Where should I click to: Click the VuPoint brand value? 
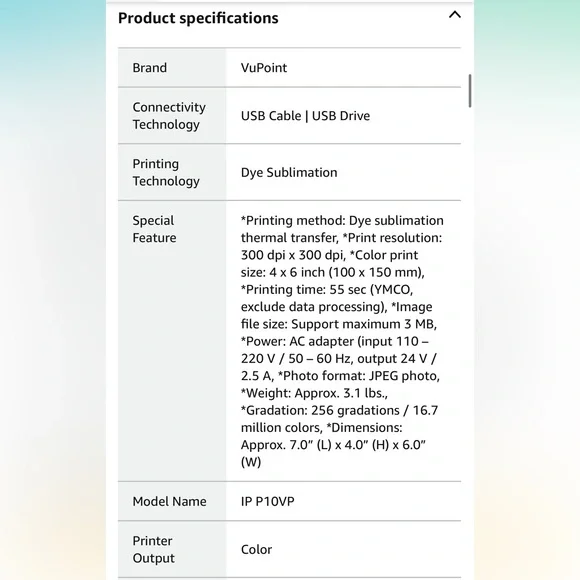click(x=264, y=68)
